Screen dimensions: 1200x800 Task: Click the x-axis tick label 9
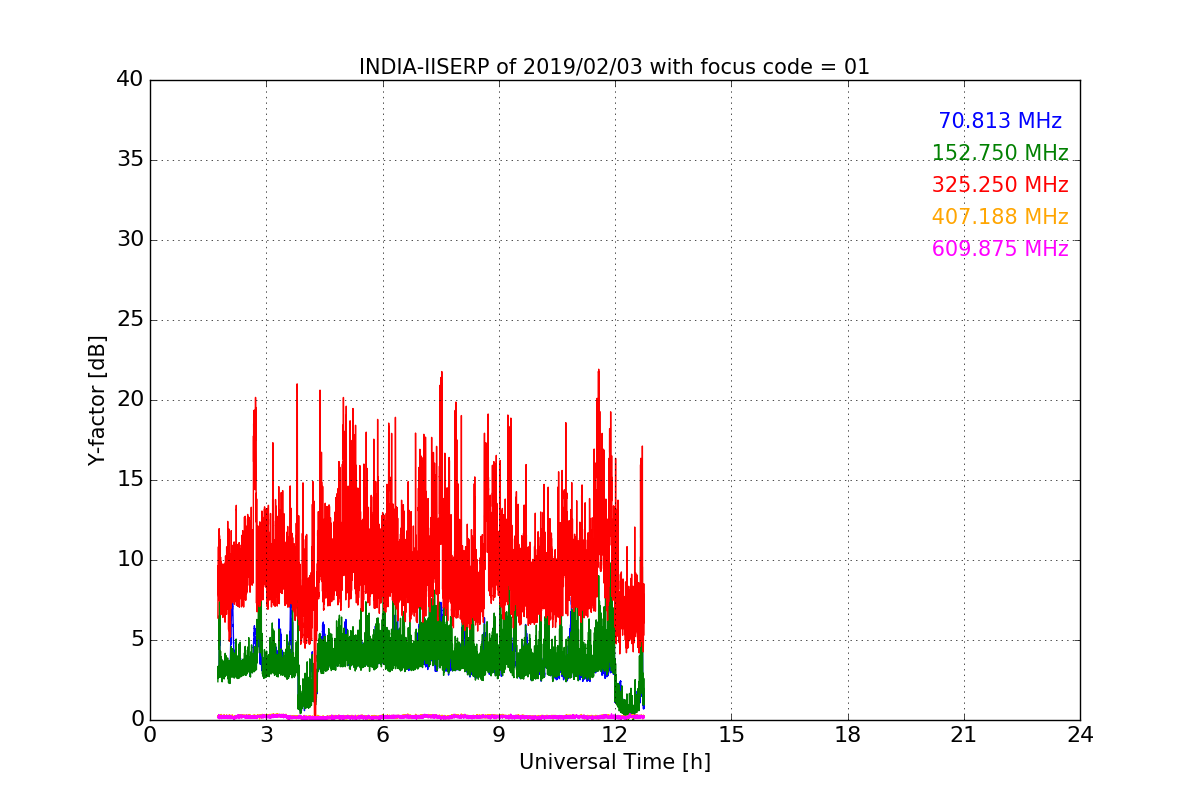click(x=499, y=734)
